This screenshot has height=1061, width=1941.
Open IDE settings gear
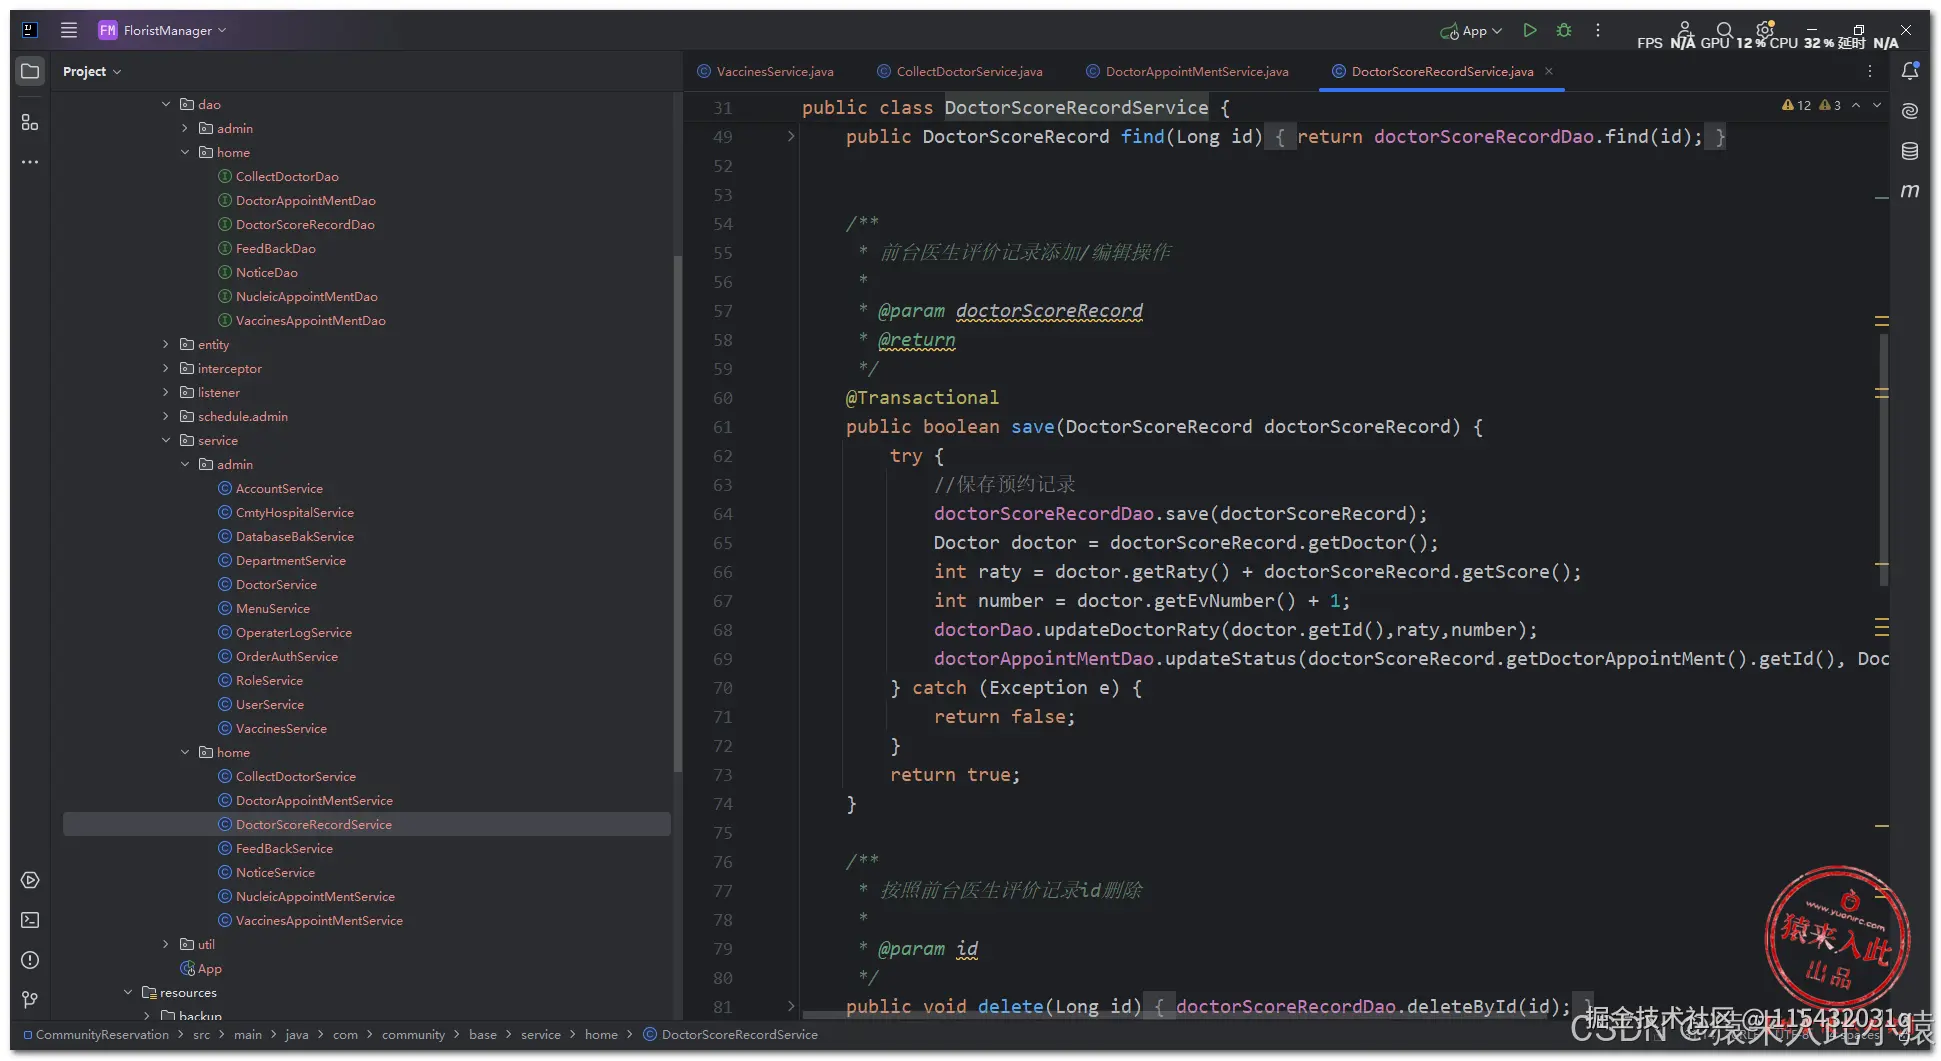coord(1765,29)
